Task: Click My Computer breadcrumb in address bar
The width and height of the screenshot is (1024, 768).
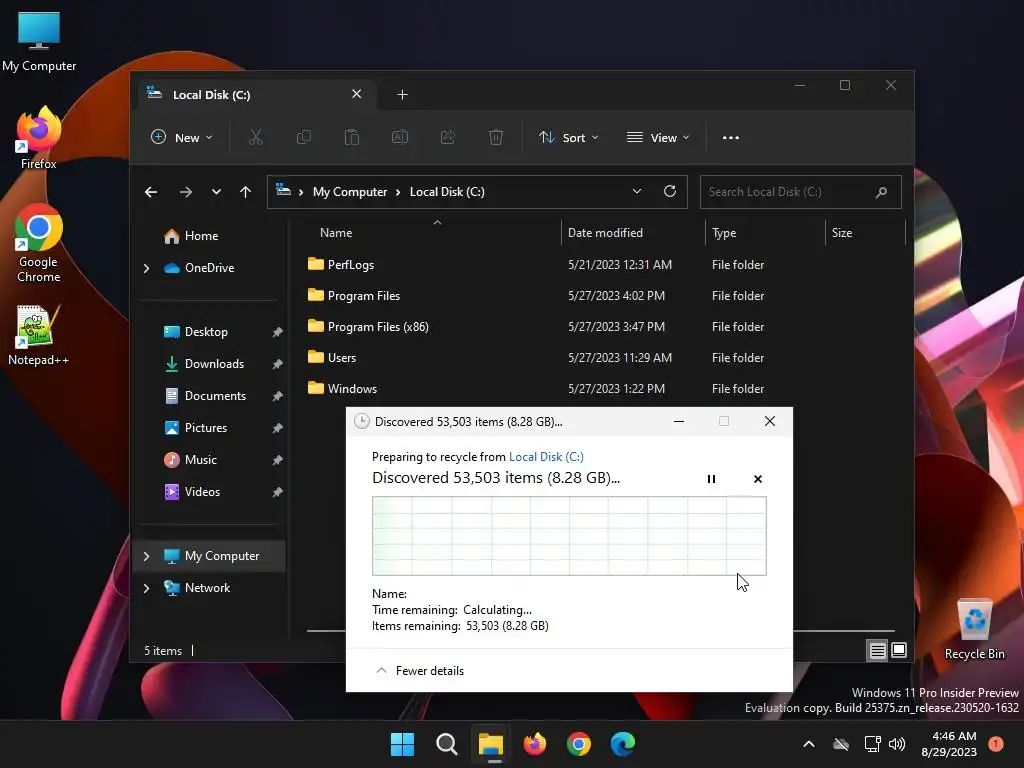Action: (349, 192)
